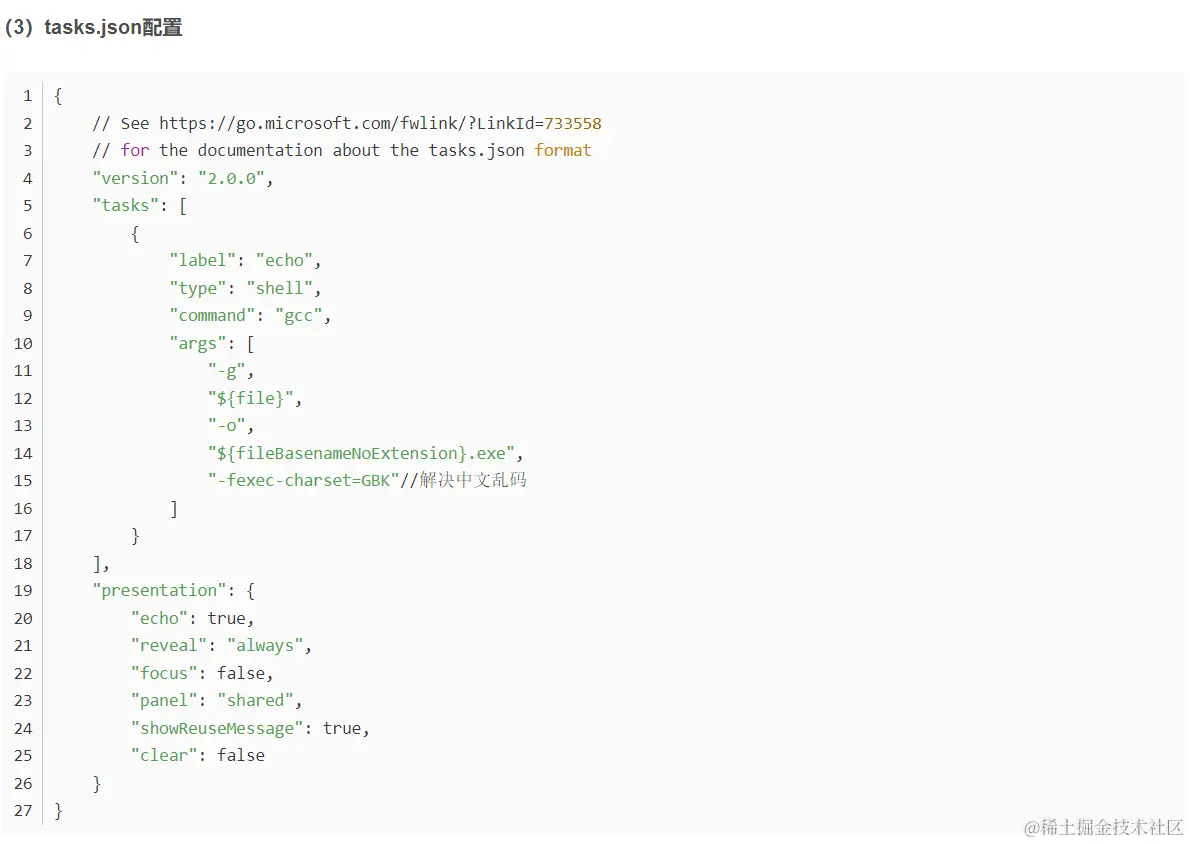The image size is (1190, 844).
Task: Click line number 27 in the gutter
Action: click(24, 811)
